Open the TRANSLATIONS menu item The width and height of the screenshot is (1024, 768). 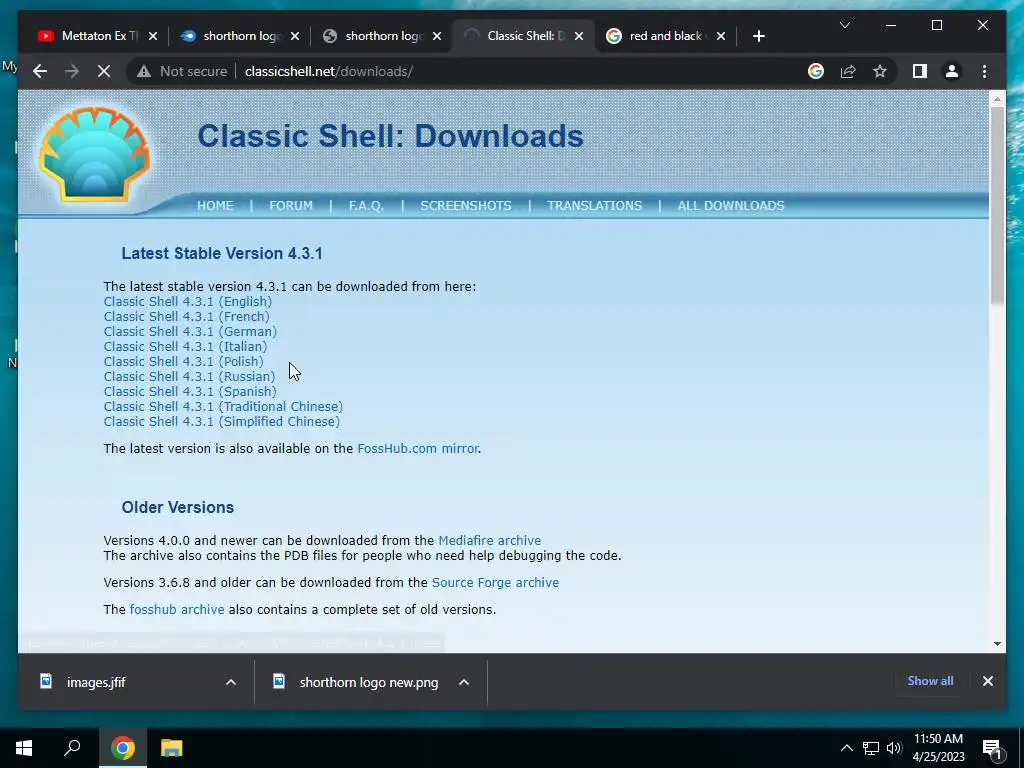coord(594,205)
